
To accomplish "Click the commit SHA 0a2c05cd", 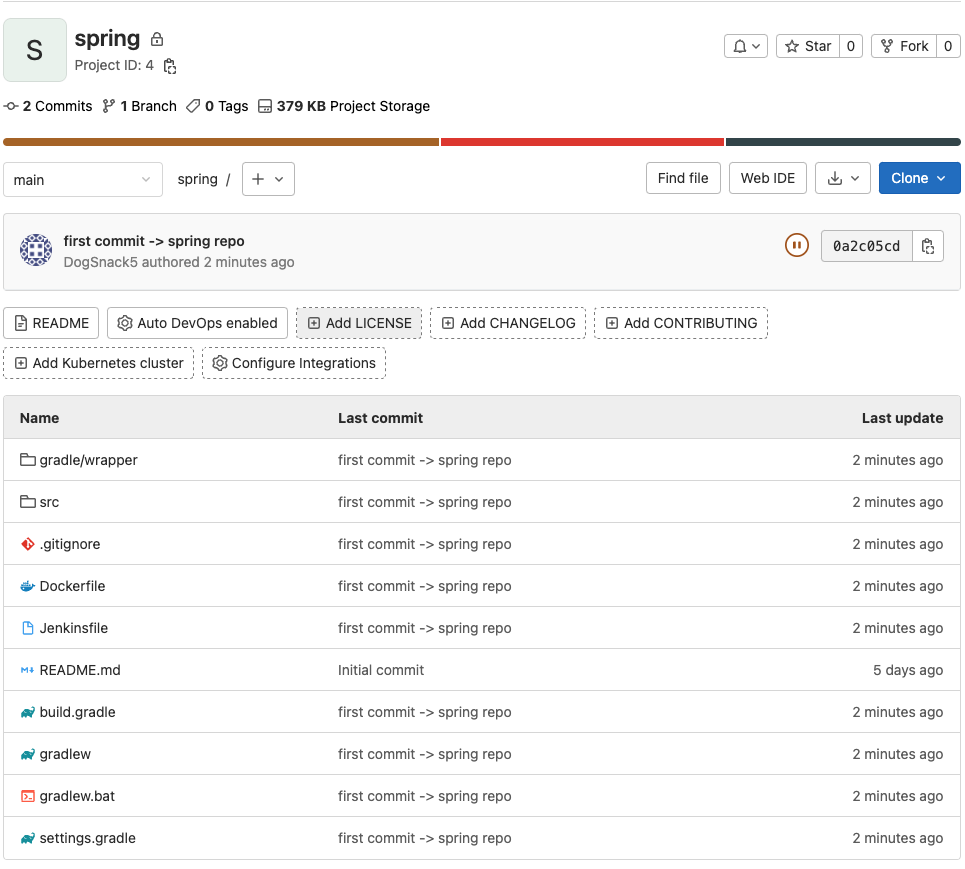I will coord(867,246).
